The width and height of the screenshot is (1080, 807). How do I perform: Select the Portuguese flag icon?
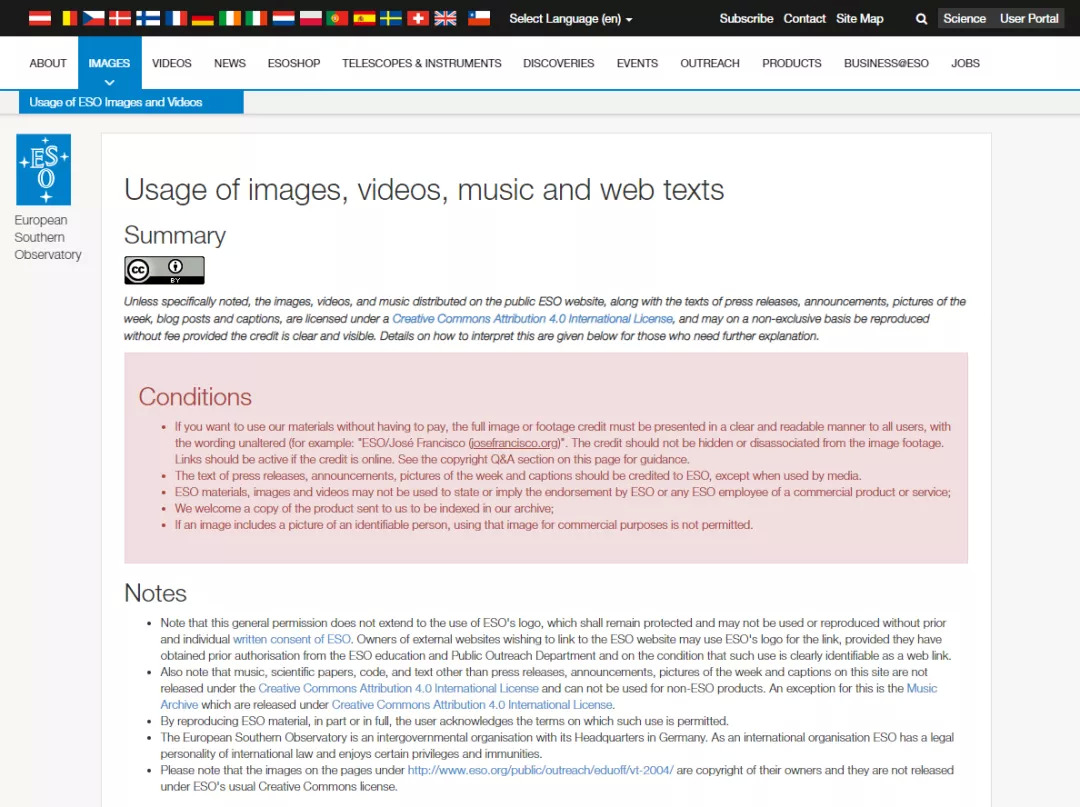click(x=338, y=18)
